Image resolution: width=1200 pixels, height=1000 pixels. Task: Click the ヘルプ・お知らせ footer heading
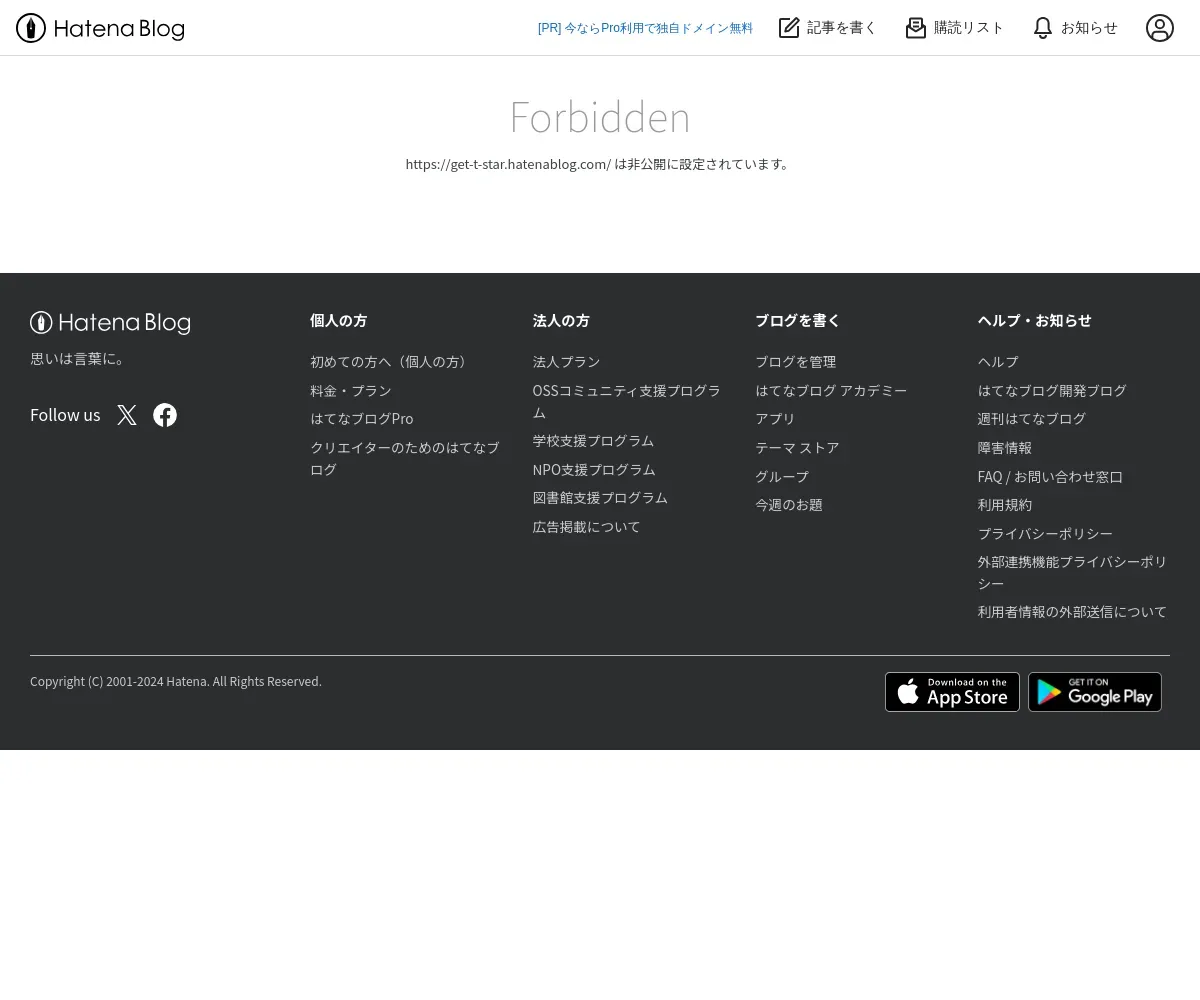pyautogui.click(x=1035, y=321)
